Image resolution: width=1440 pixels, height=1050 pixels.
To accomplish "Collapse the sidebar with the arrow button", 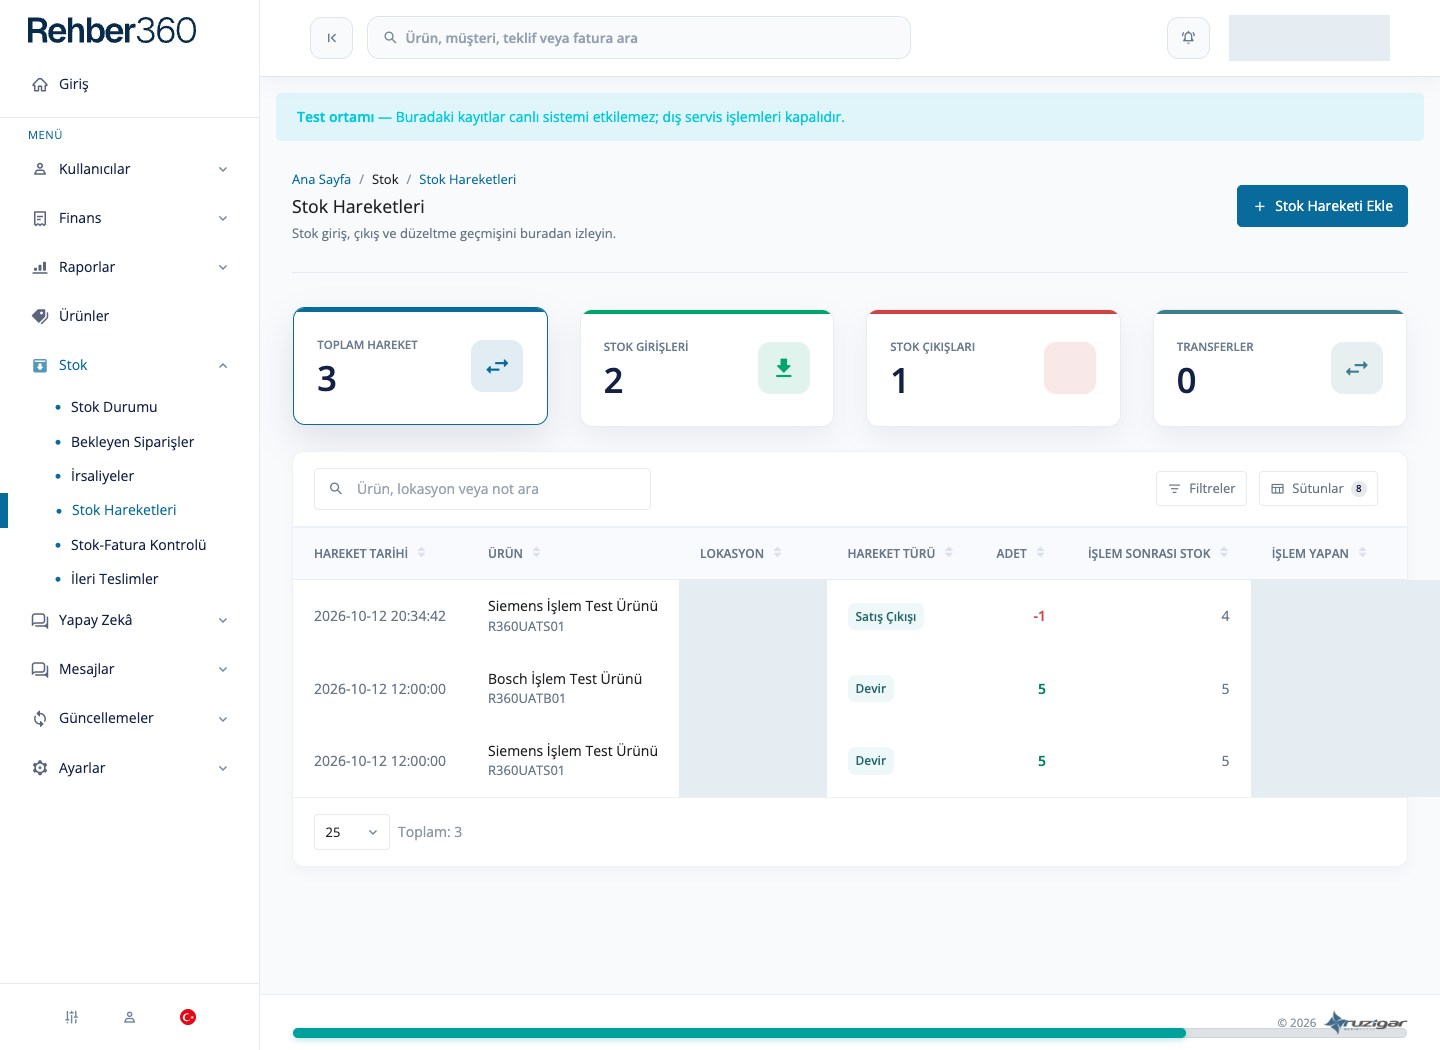I will coord(331,38).
